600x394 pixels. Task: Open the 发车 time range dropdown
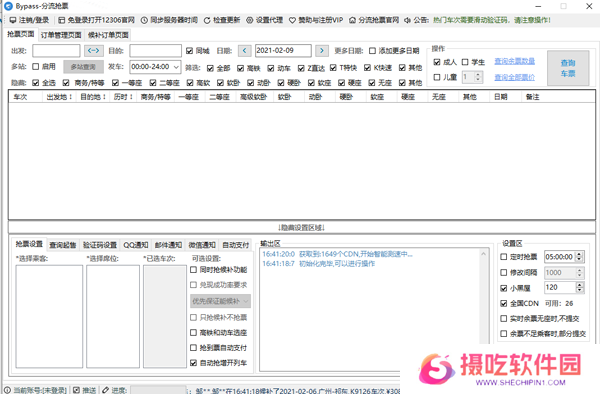[x=176, y=67]
